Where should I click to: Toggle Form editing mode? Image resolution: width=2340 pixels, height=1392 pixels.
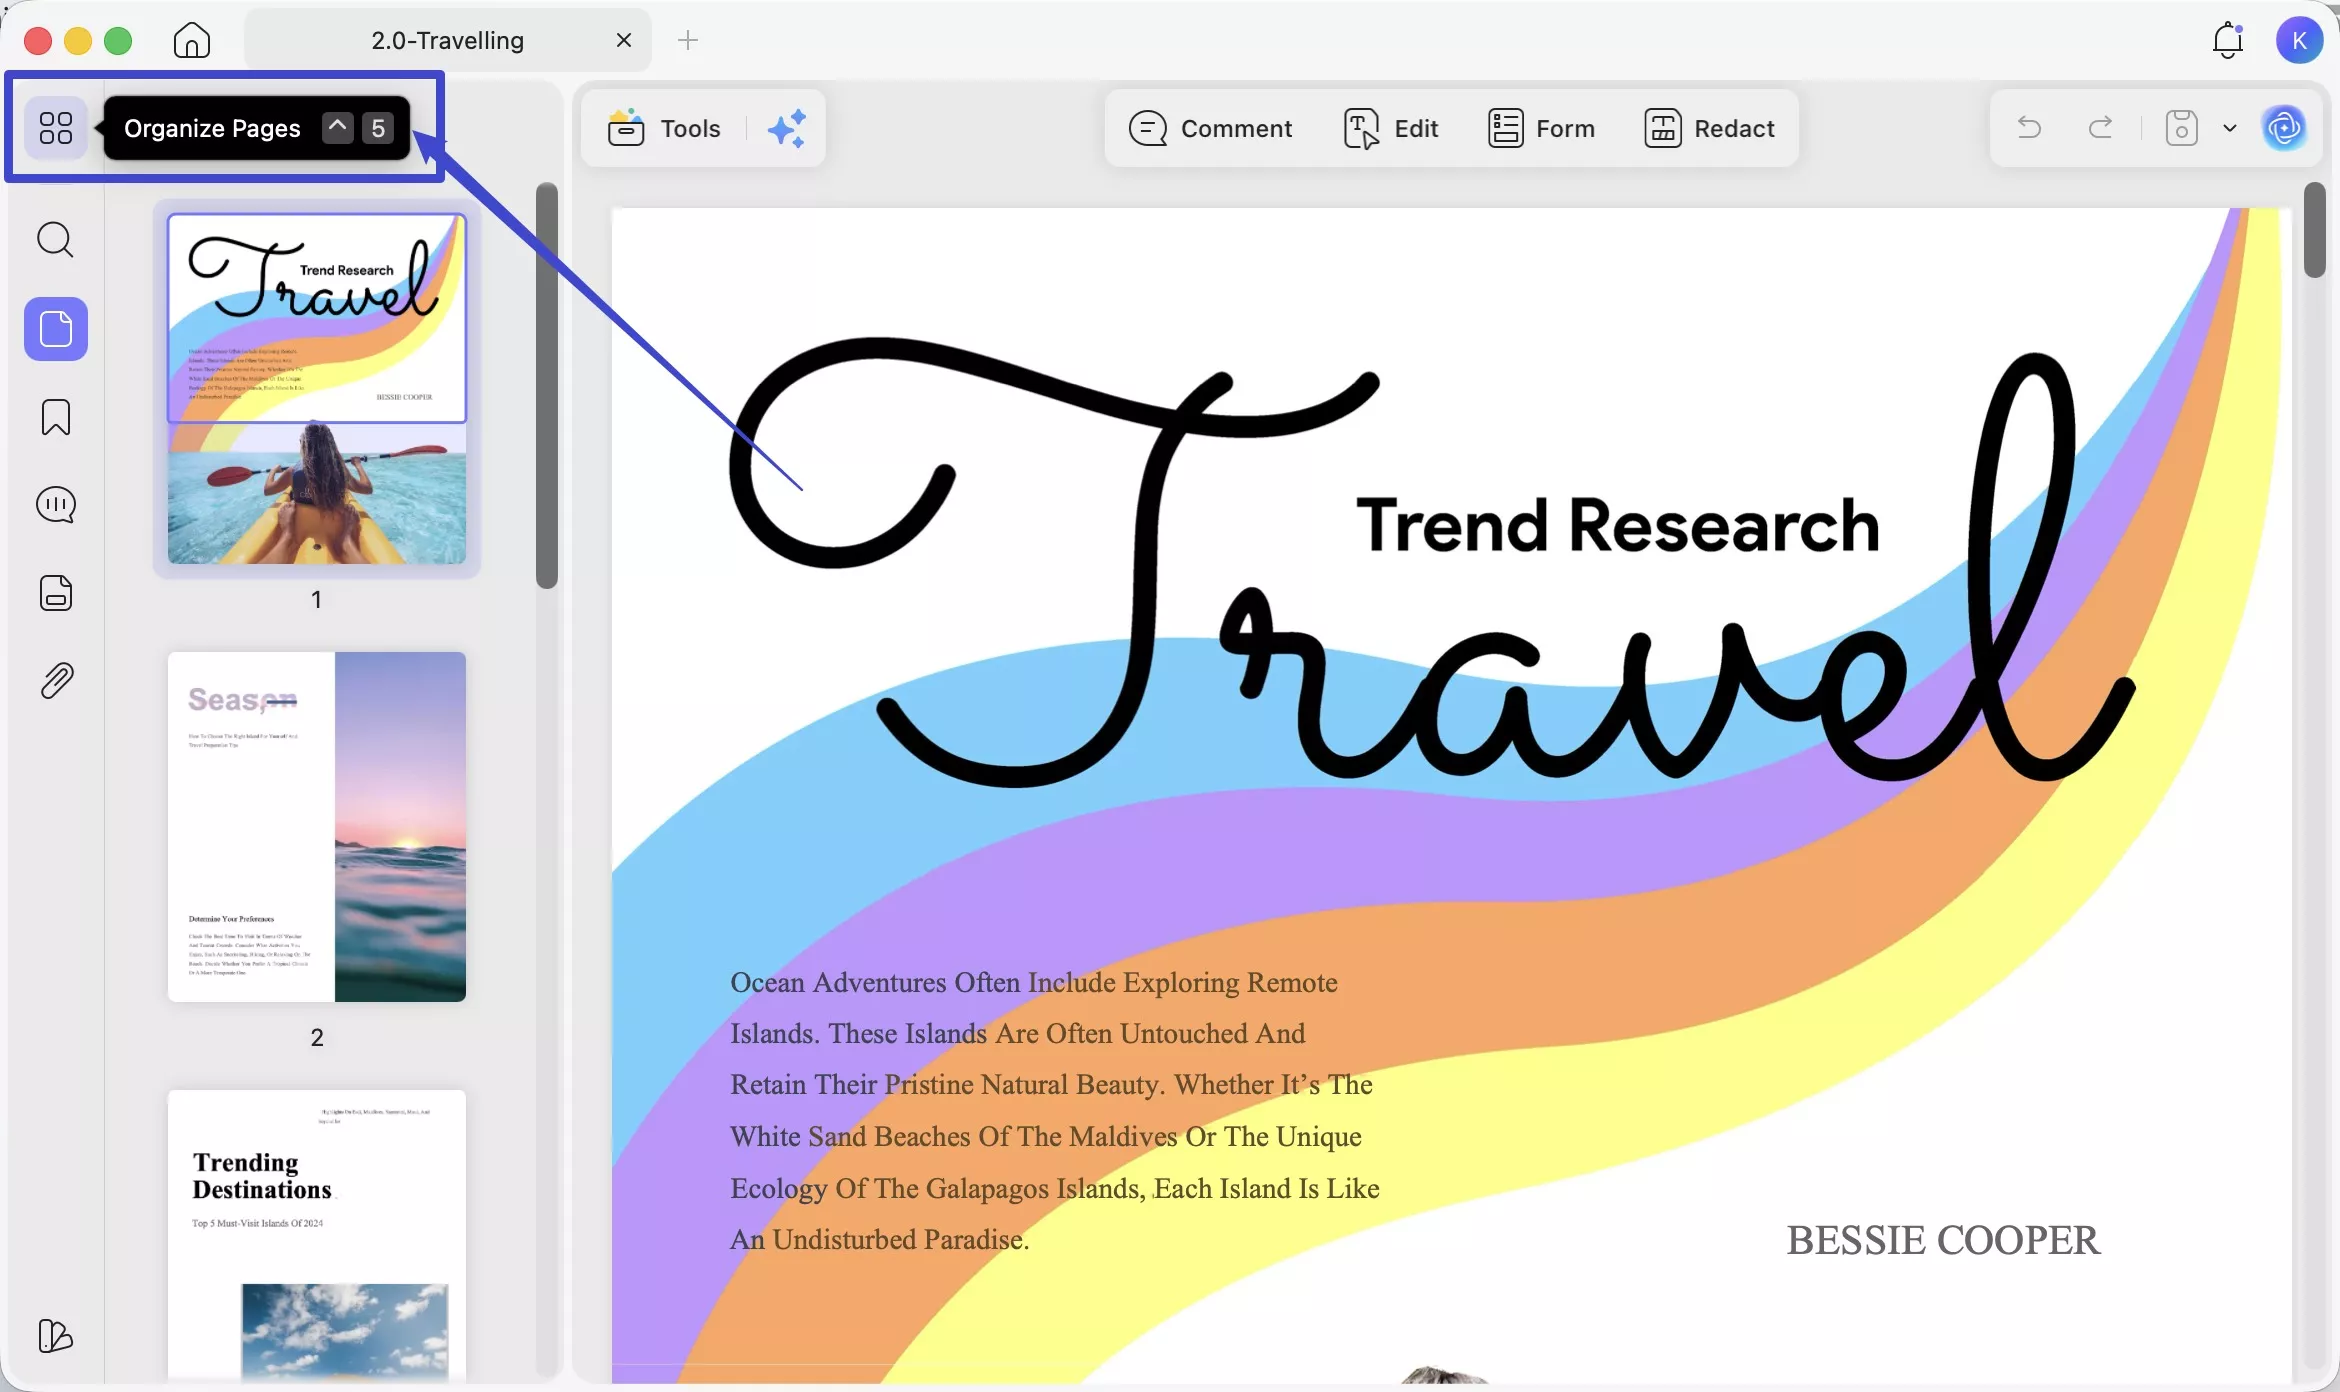(1541, 128)
